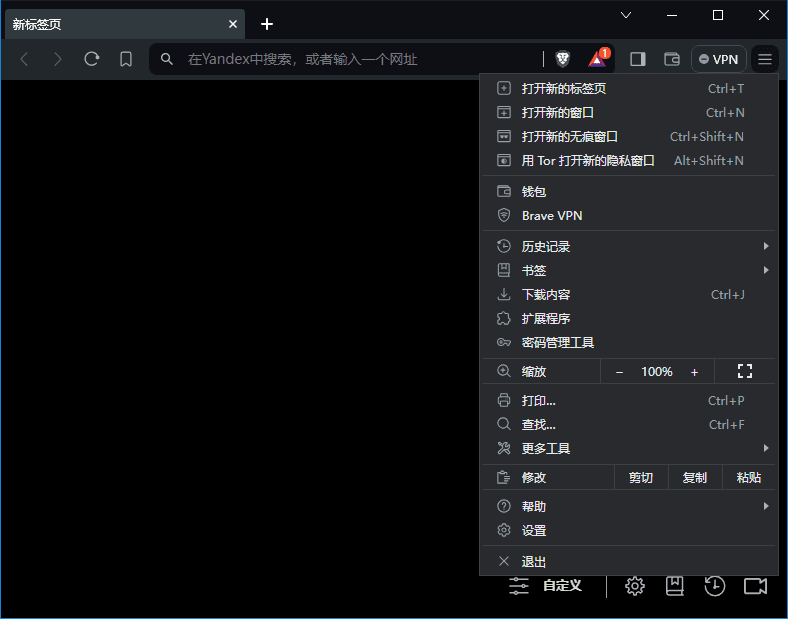Click the bookmark page icon
This screenshot has height=619, width=788.
(126, 59)
